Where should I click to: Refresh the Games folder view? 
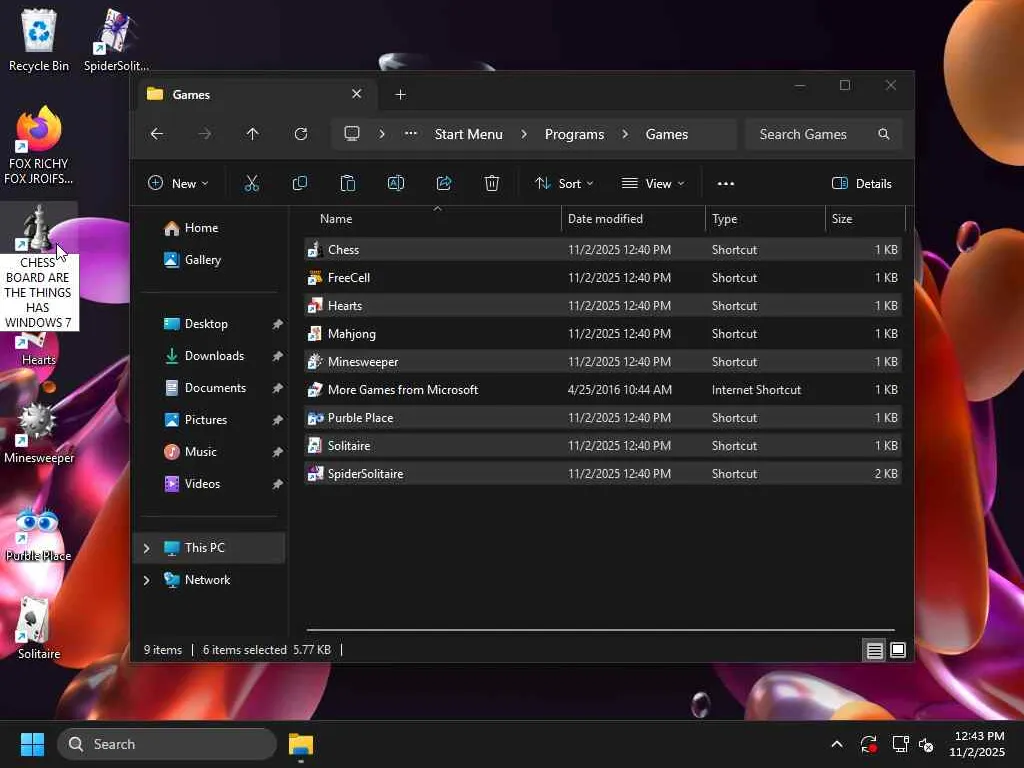point(300,134)
